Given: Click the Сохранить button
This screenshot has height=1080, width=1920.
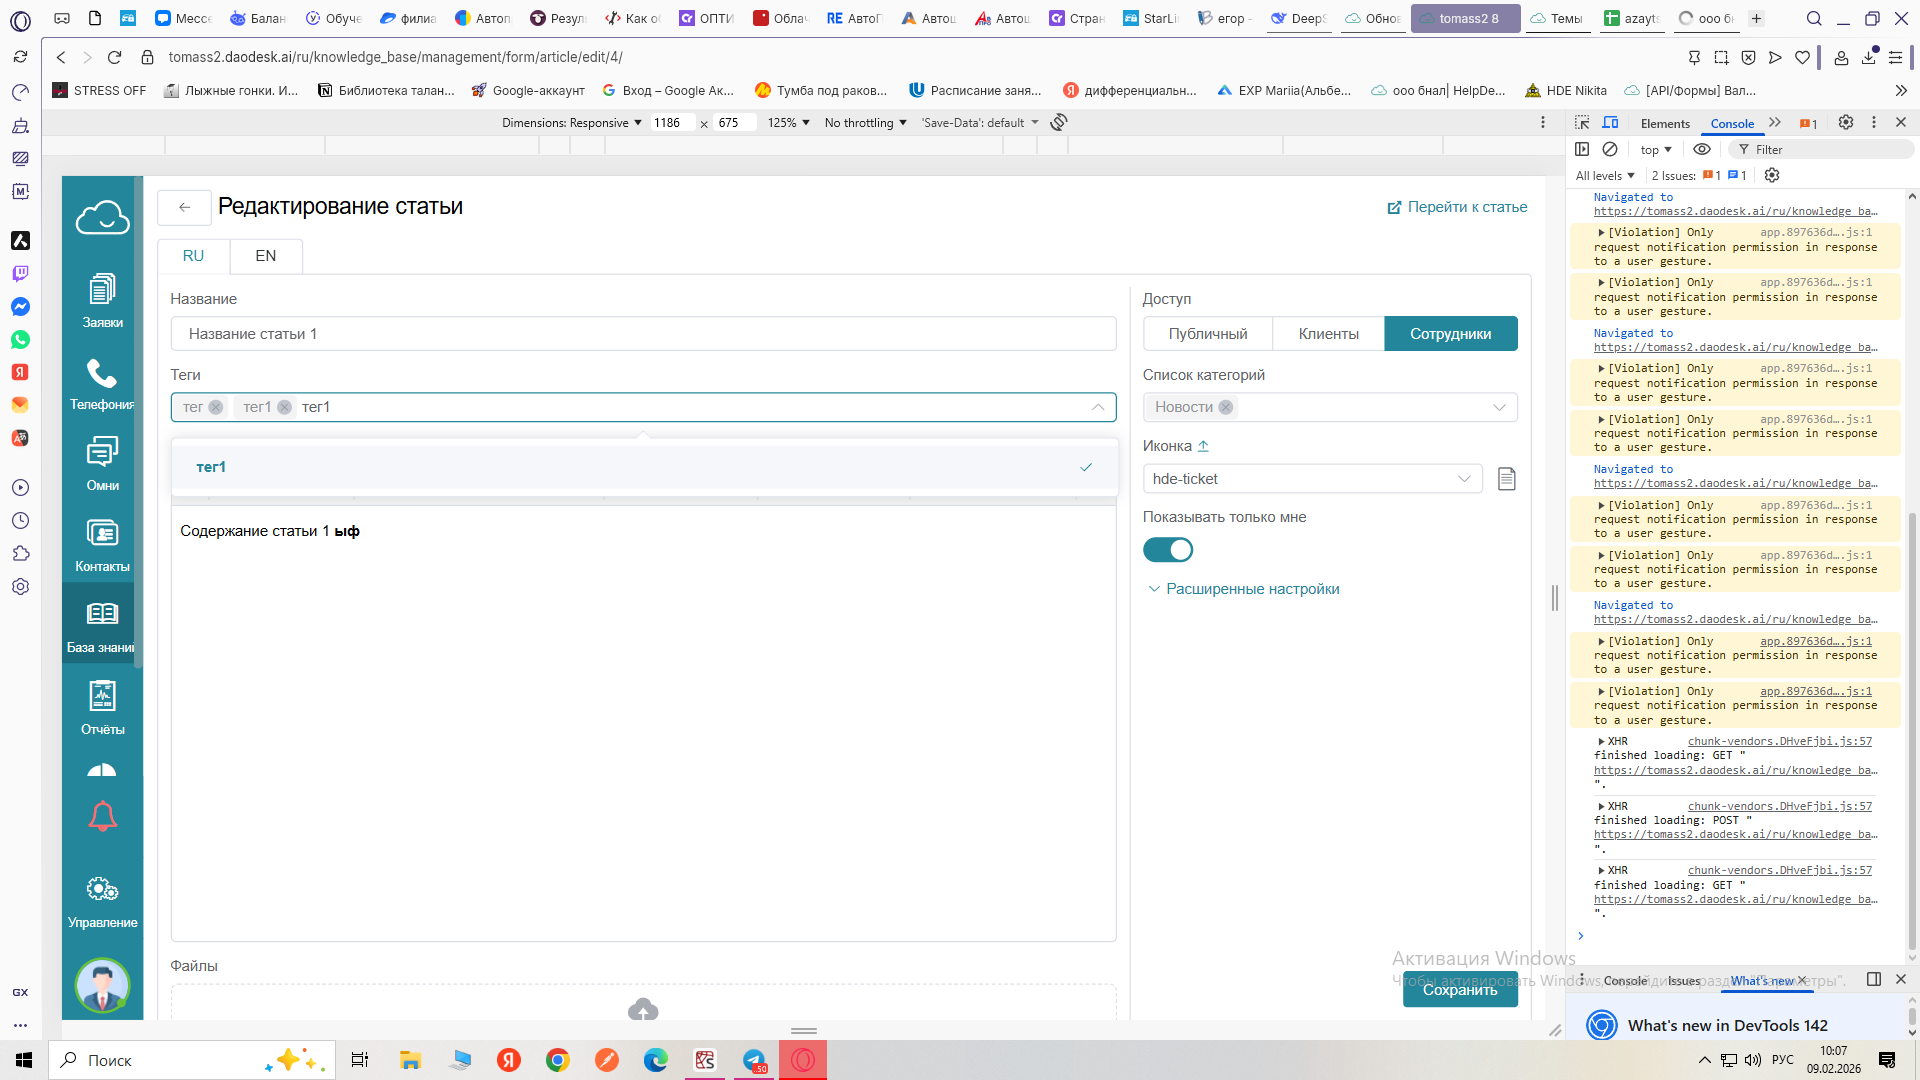Looking at the screenshot, I should pos(1459,989).
